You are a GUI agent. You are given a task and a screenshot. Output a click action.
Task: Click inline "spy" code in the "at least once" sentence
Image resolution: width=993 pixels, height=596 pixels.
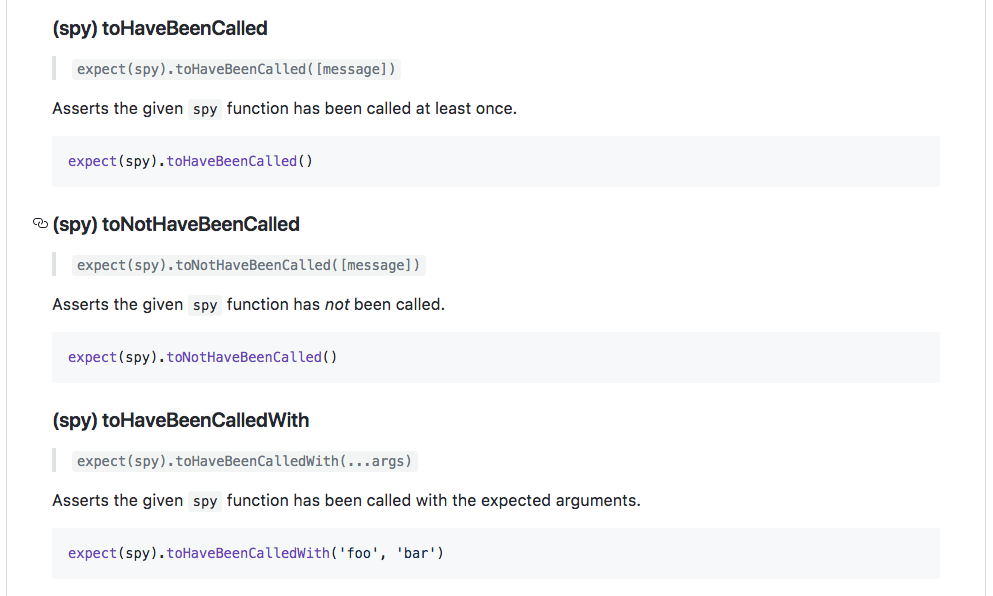[x=205, y=109]
